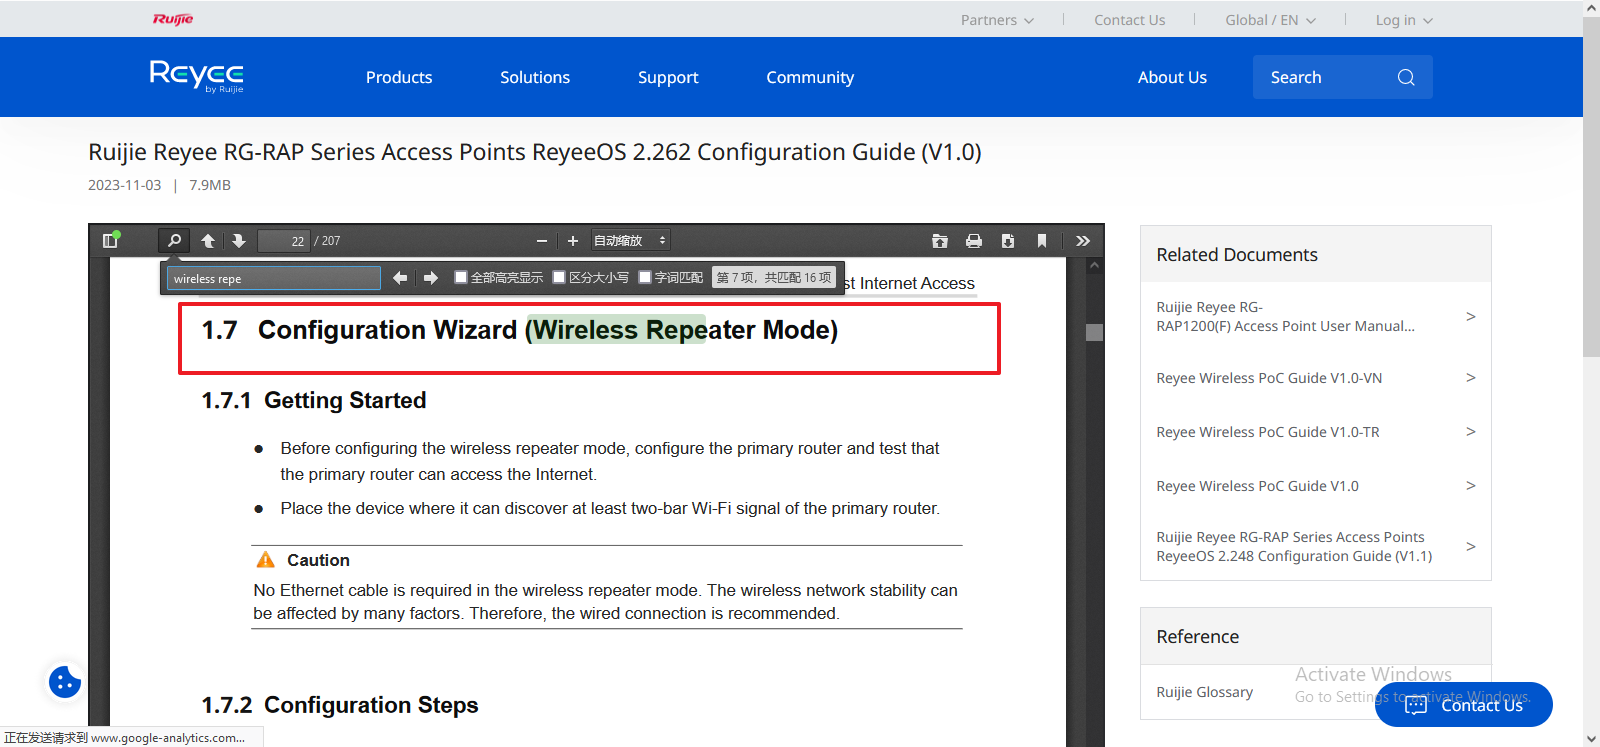Click the Related Documents heading
The height and width of the screenshot is (747, 1600).
click(x=1237, y=255)
